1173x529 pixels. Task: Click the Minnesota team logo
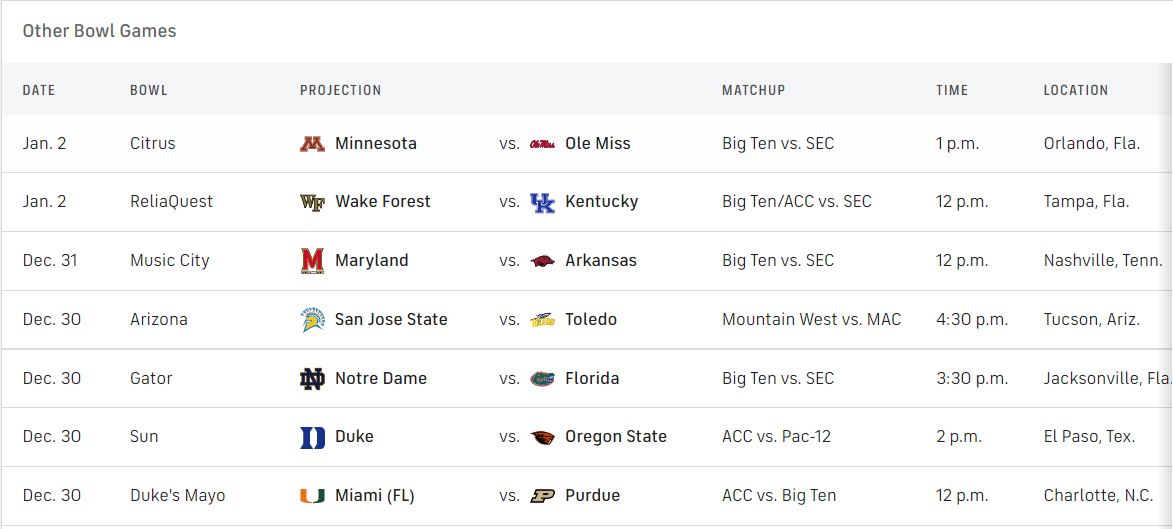tap(312, 144)
